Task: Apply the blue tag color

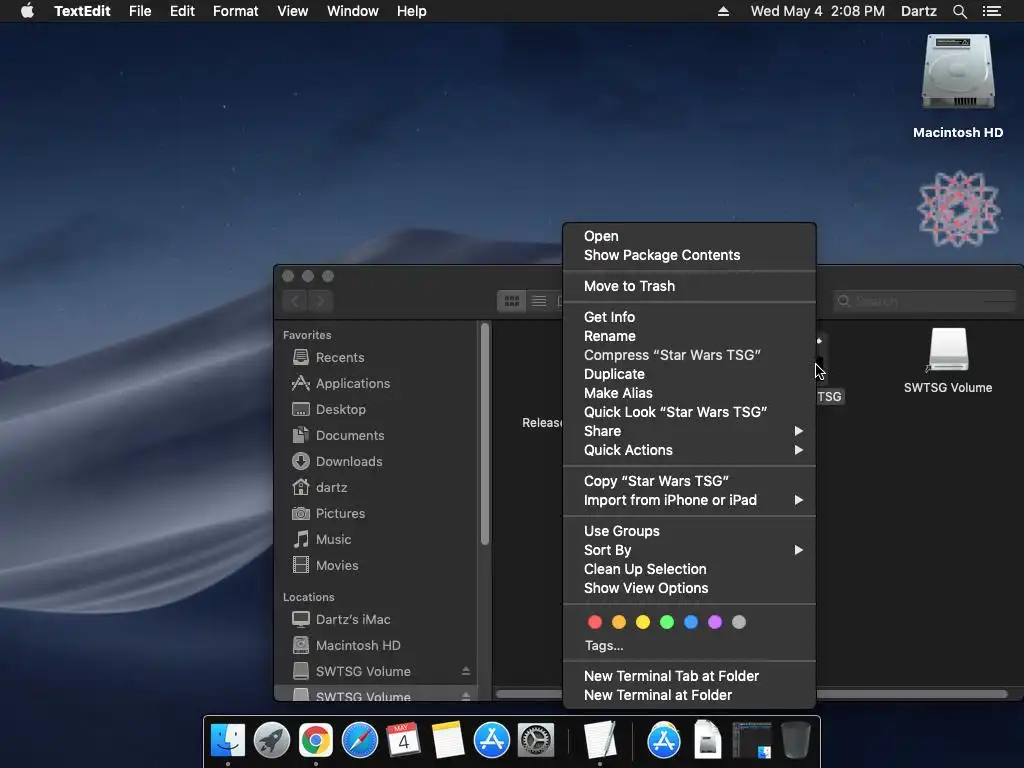Action: click(x=691, y=622)
